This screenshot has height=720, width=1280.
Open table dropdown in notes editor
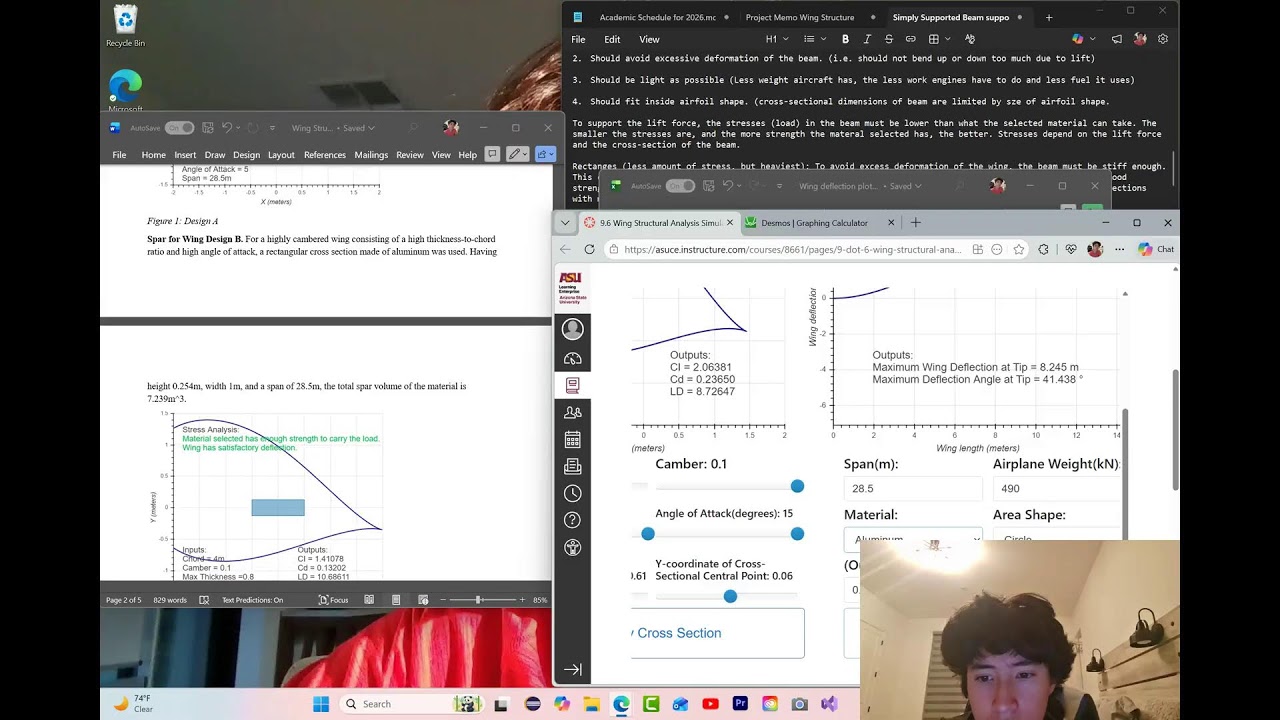(x=939, y=39)
